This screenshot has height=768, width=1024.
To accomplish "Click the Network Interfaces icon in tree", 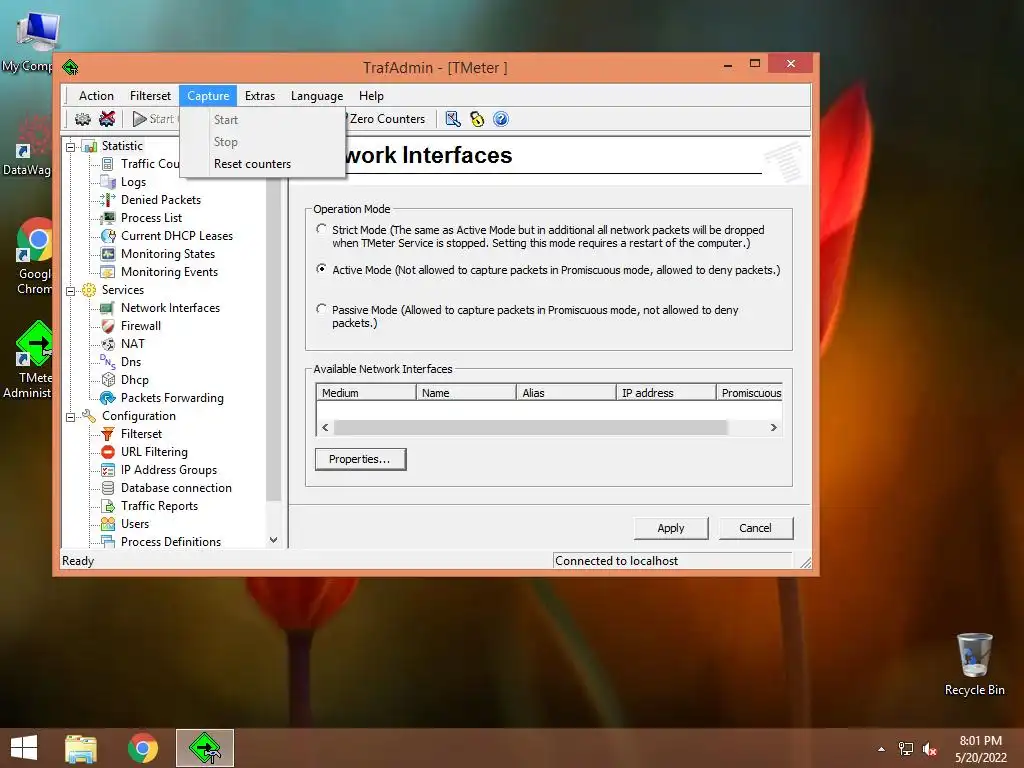I will (108, 308).
